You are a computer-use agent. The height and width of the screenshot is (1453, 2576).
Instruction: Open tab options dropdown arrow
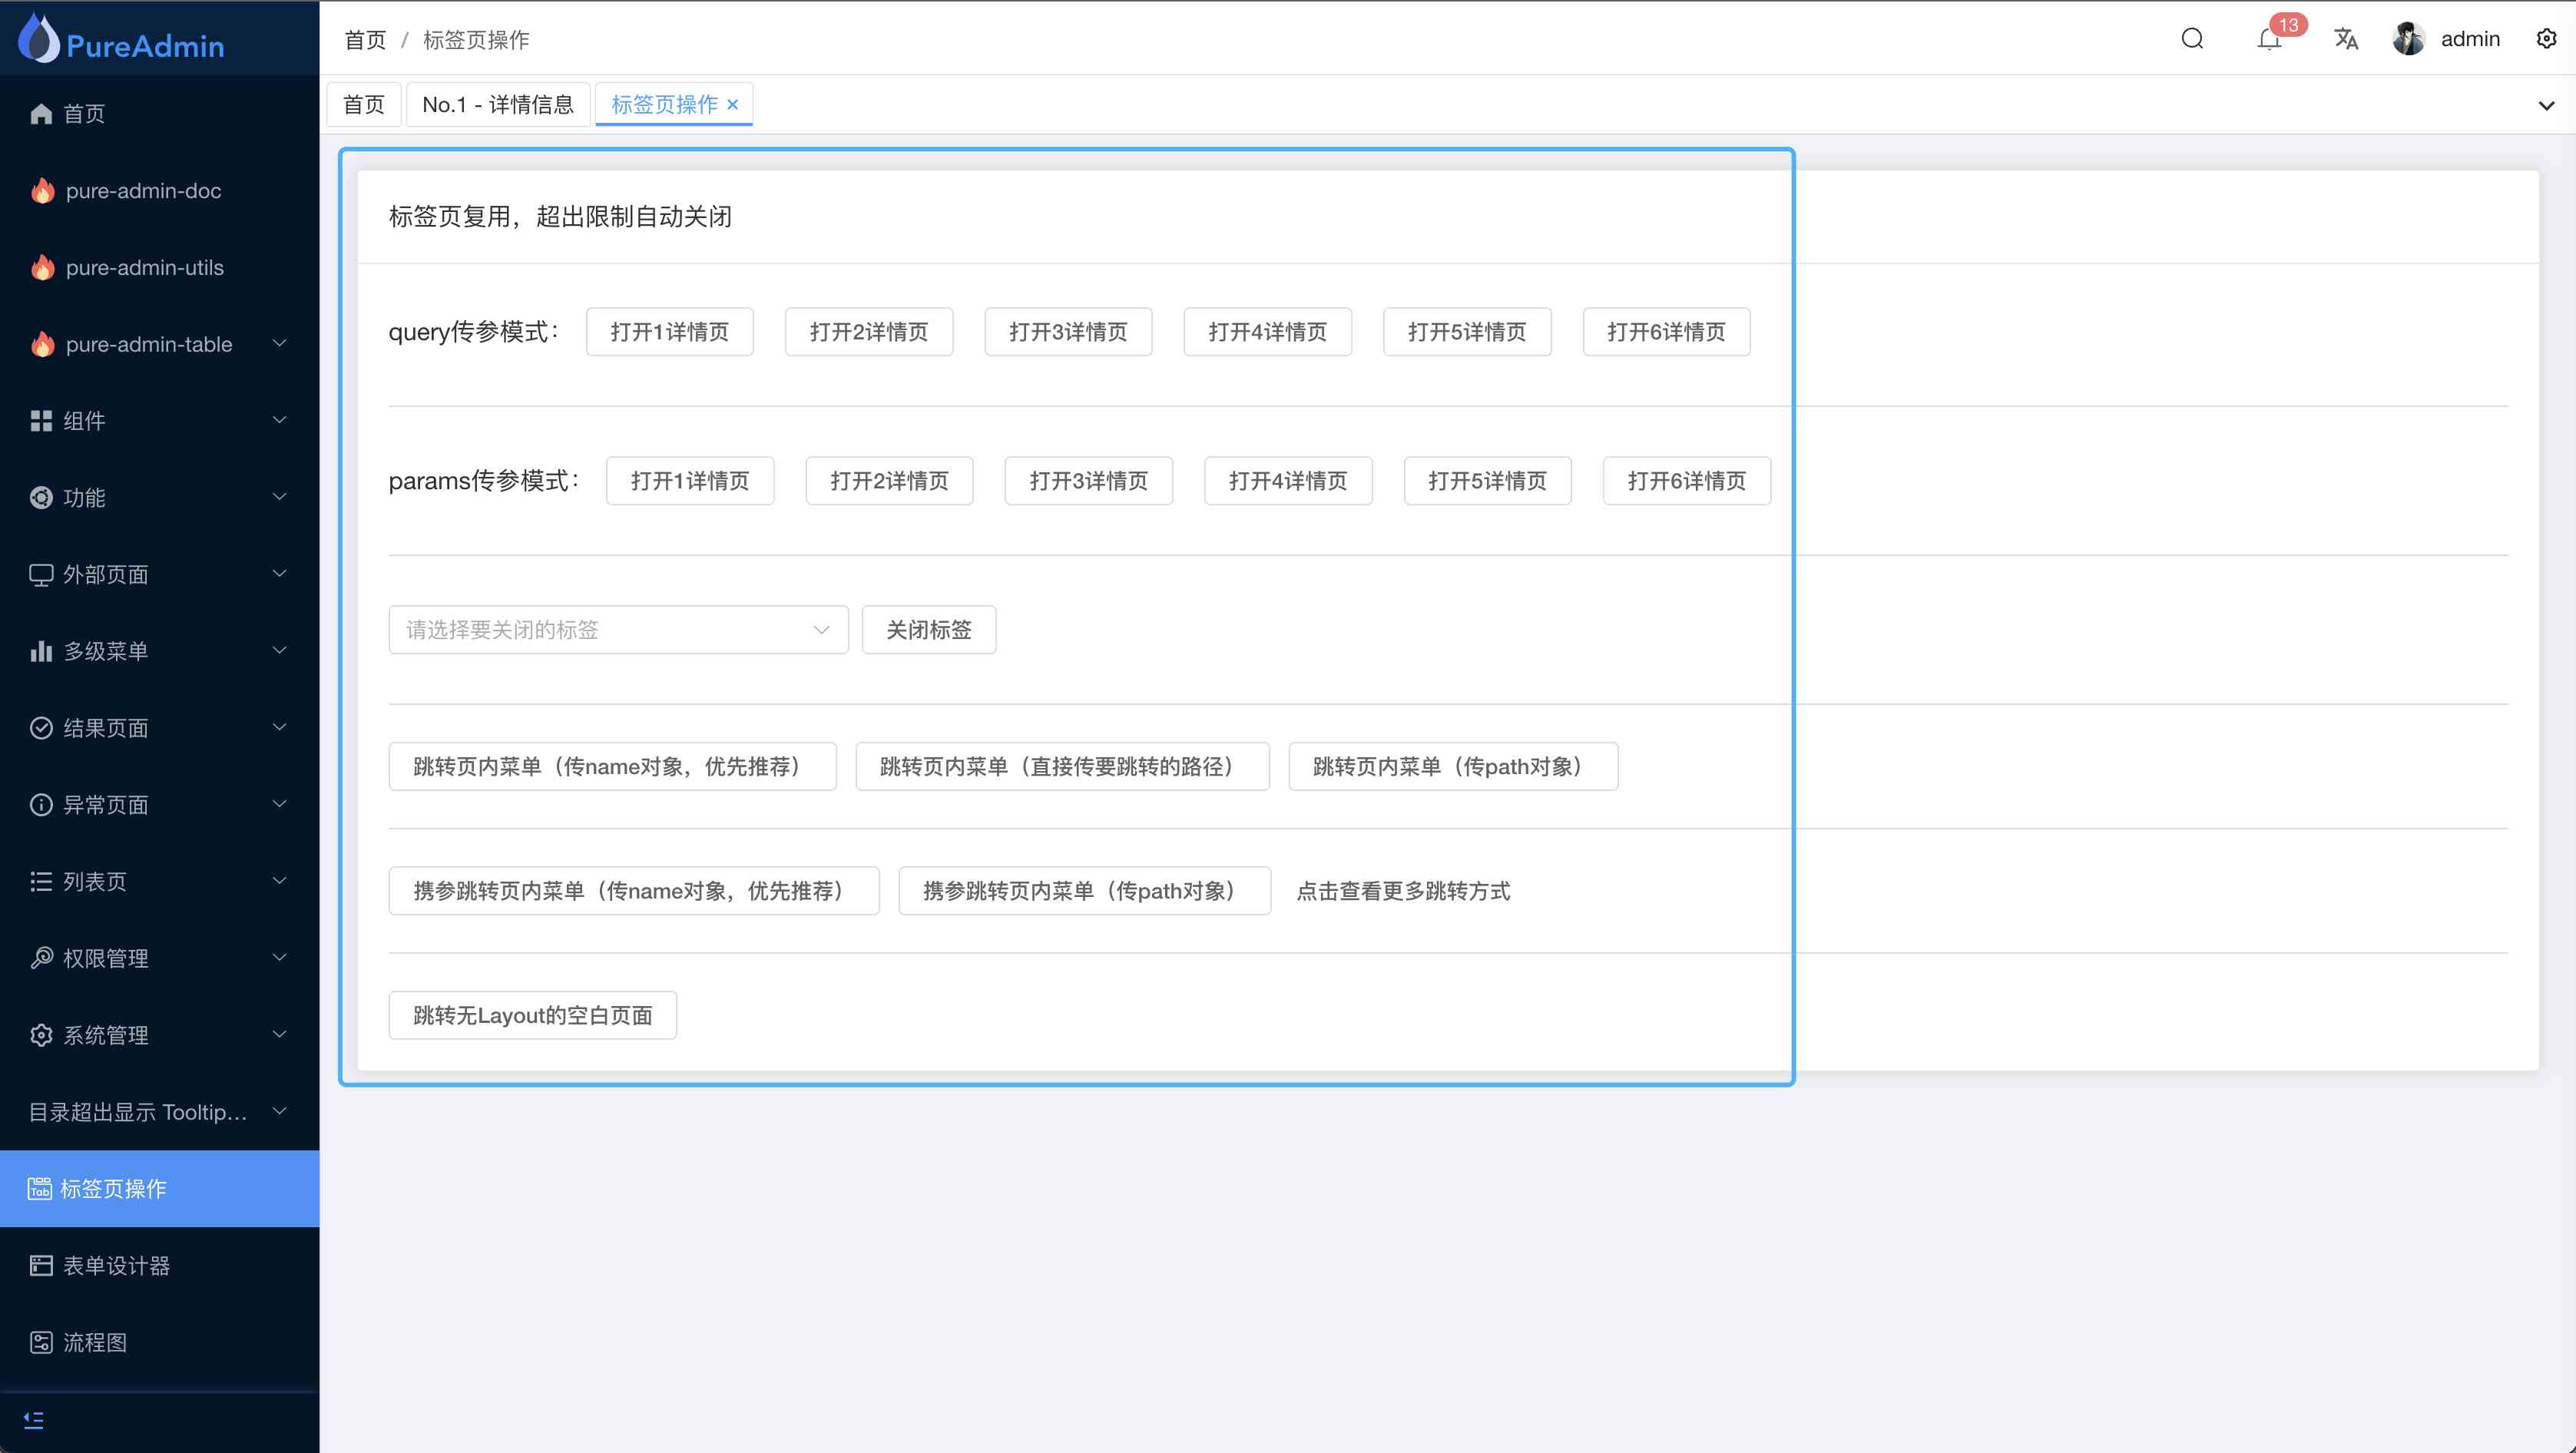point(2546,105)
